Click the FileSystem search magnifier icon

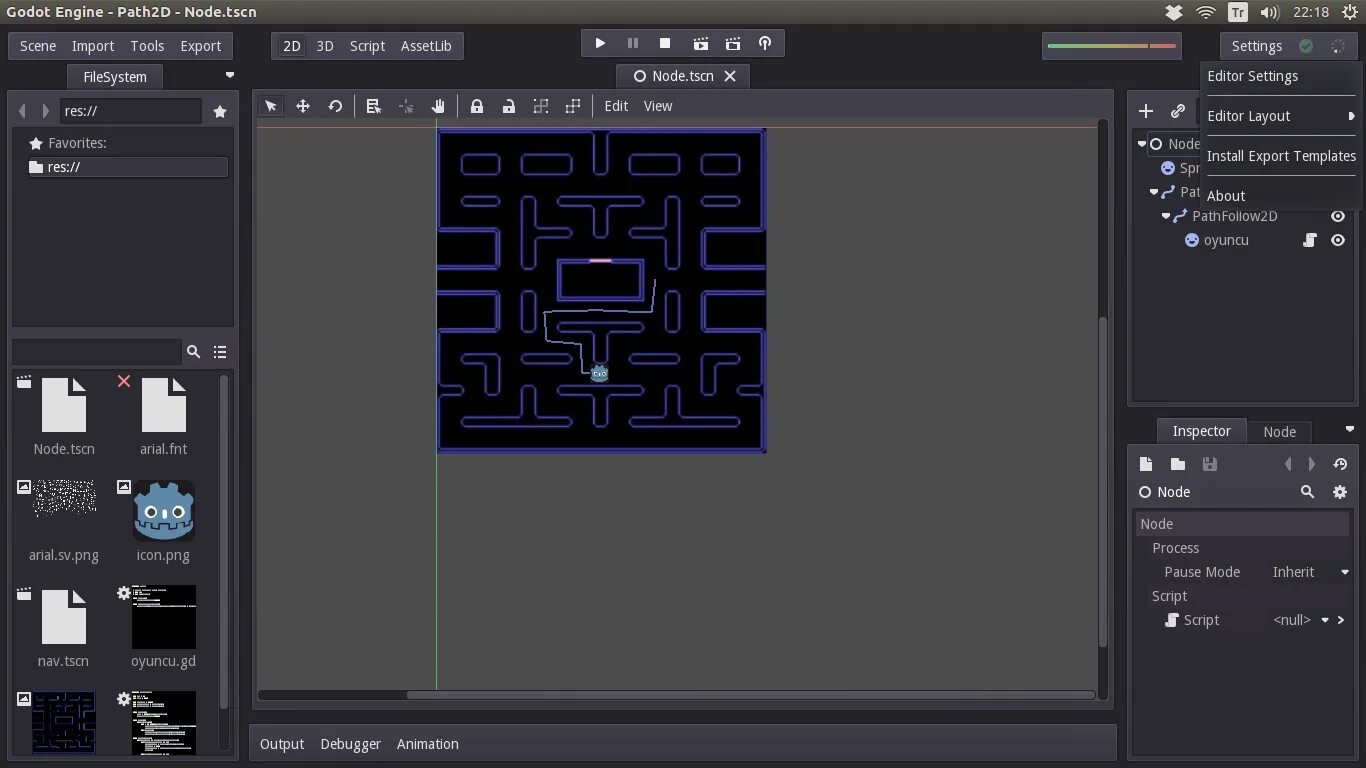click(x=193, y=352)
